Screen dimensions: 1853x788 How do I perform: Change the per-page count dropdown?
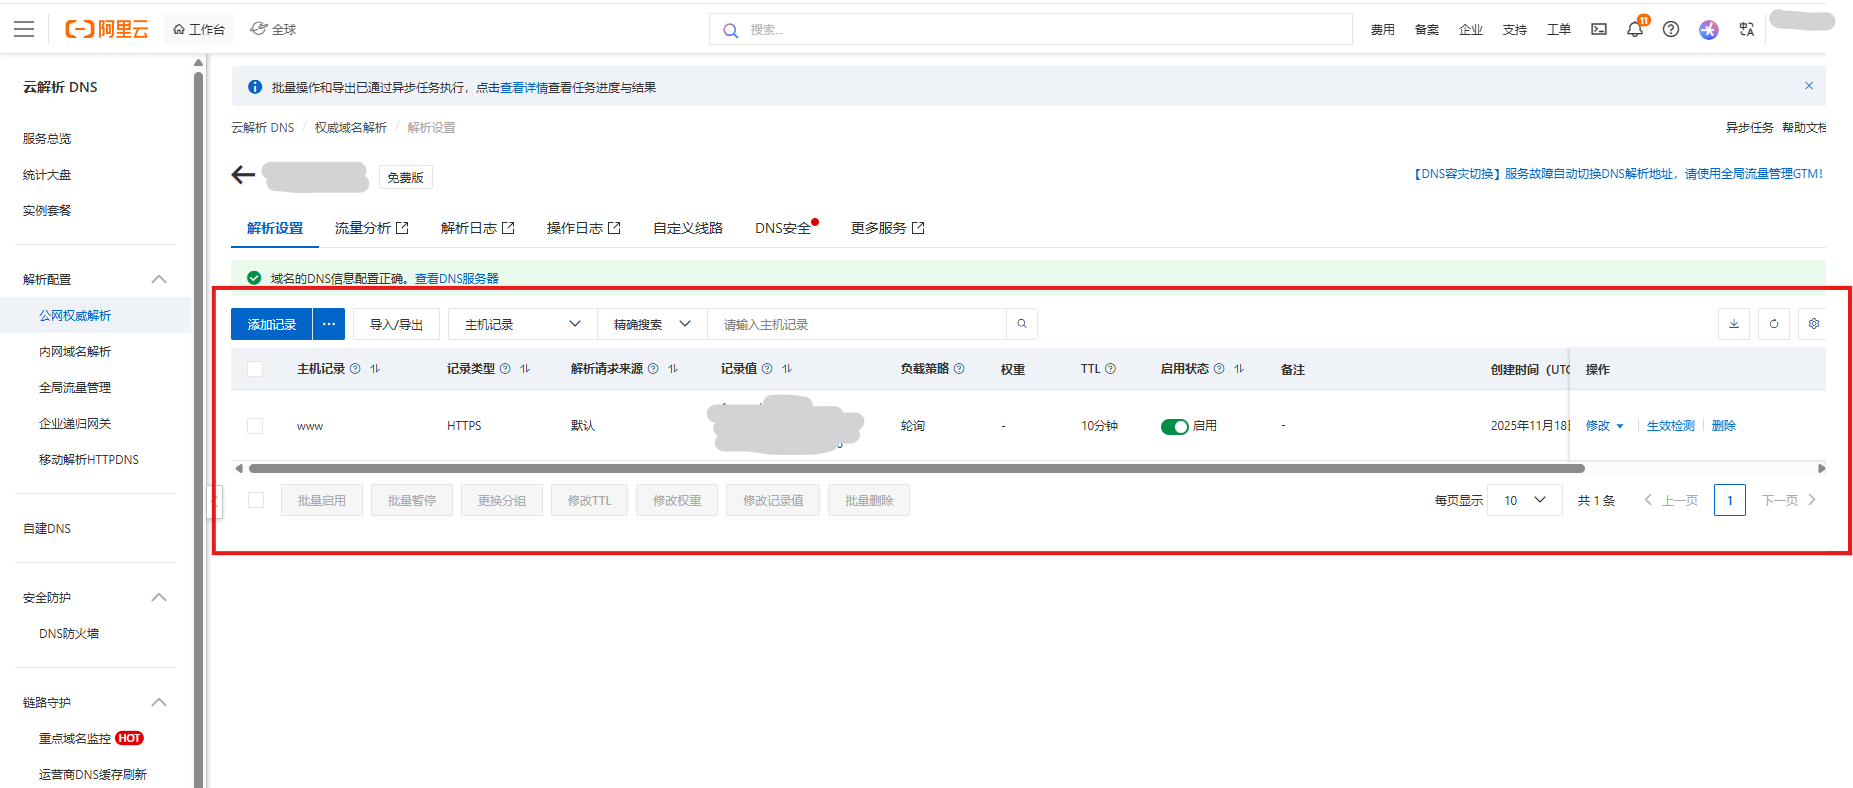1524,500
